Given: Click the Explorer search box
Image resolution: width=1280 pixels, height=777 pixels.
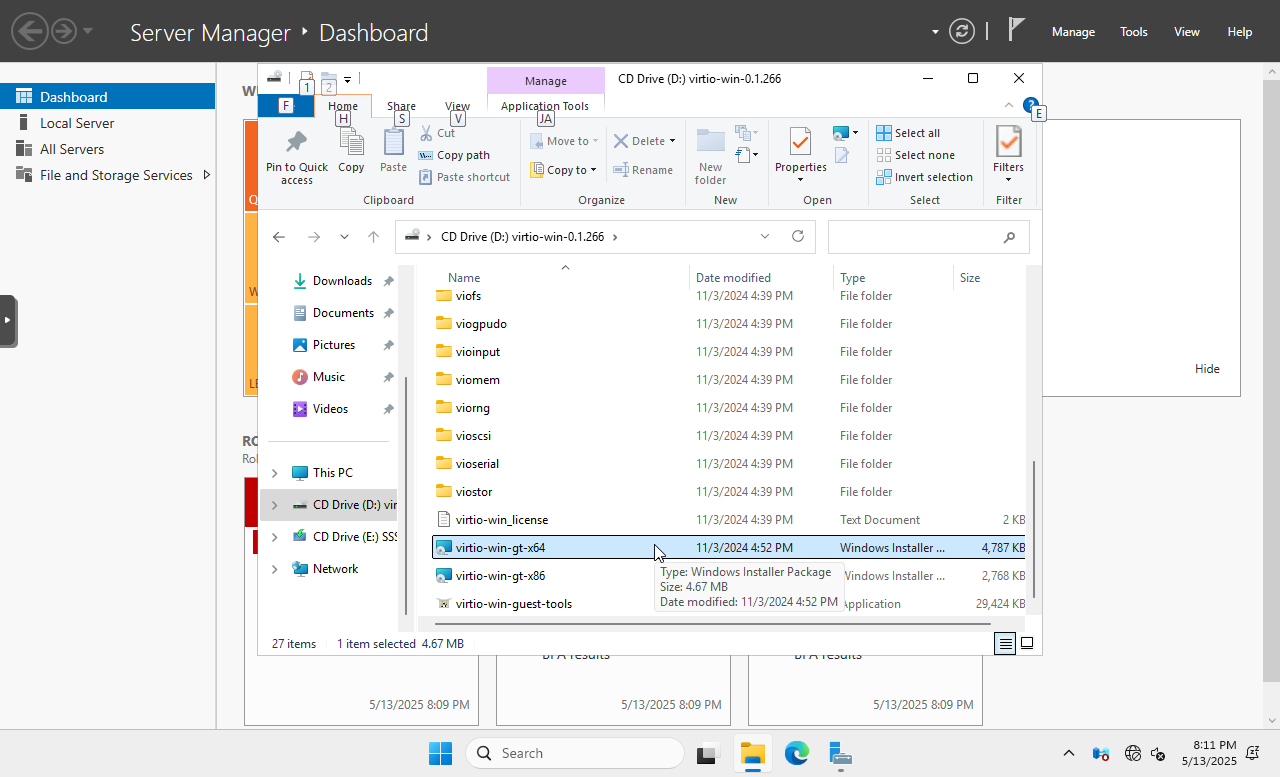Looking at the screenshot, I should point(915,237).
